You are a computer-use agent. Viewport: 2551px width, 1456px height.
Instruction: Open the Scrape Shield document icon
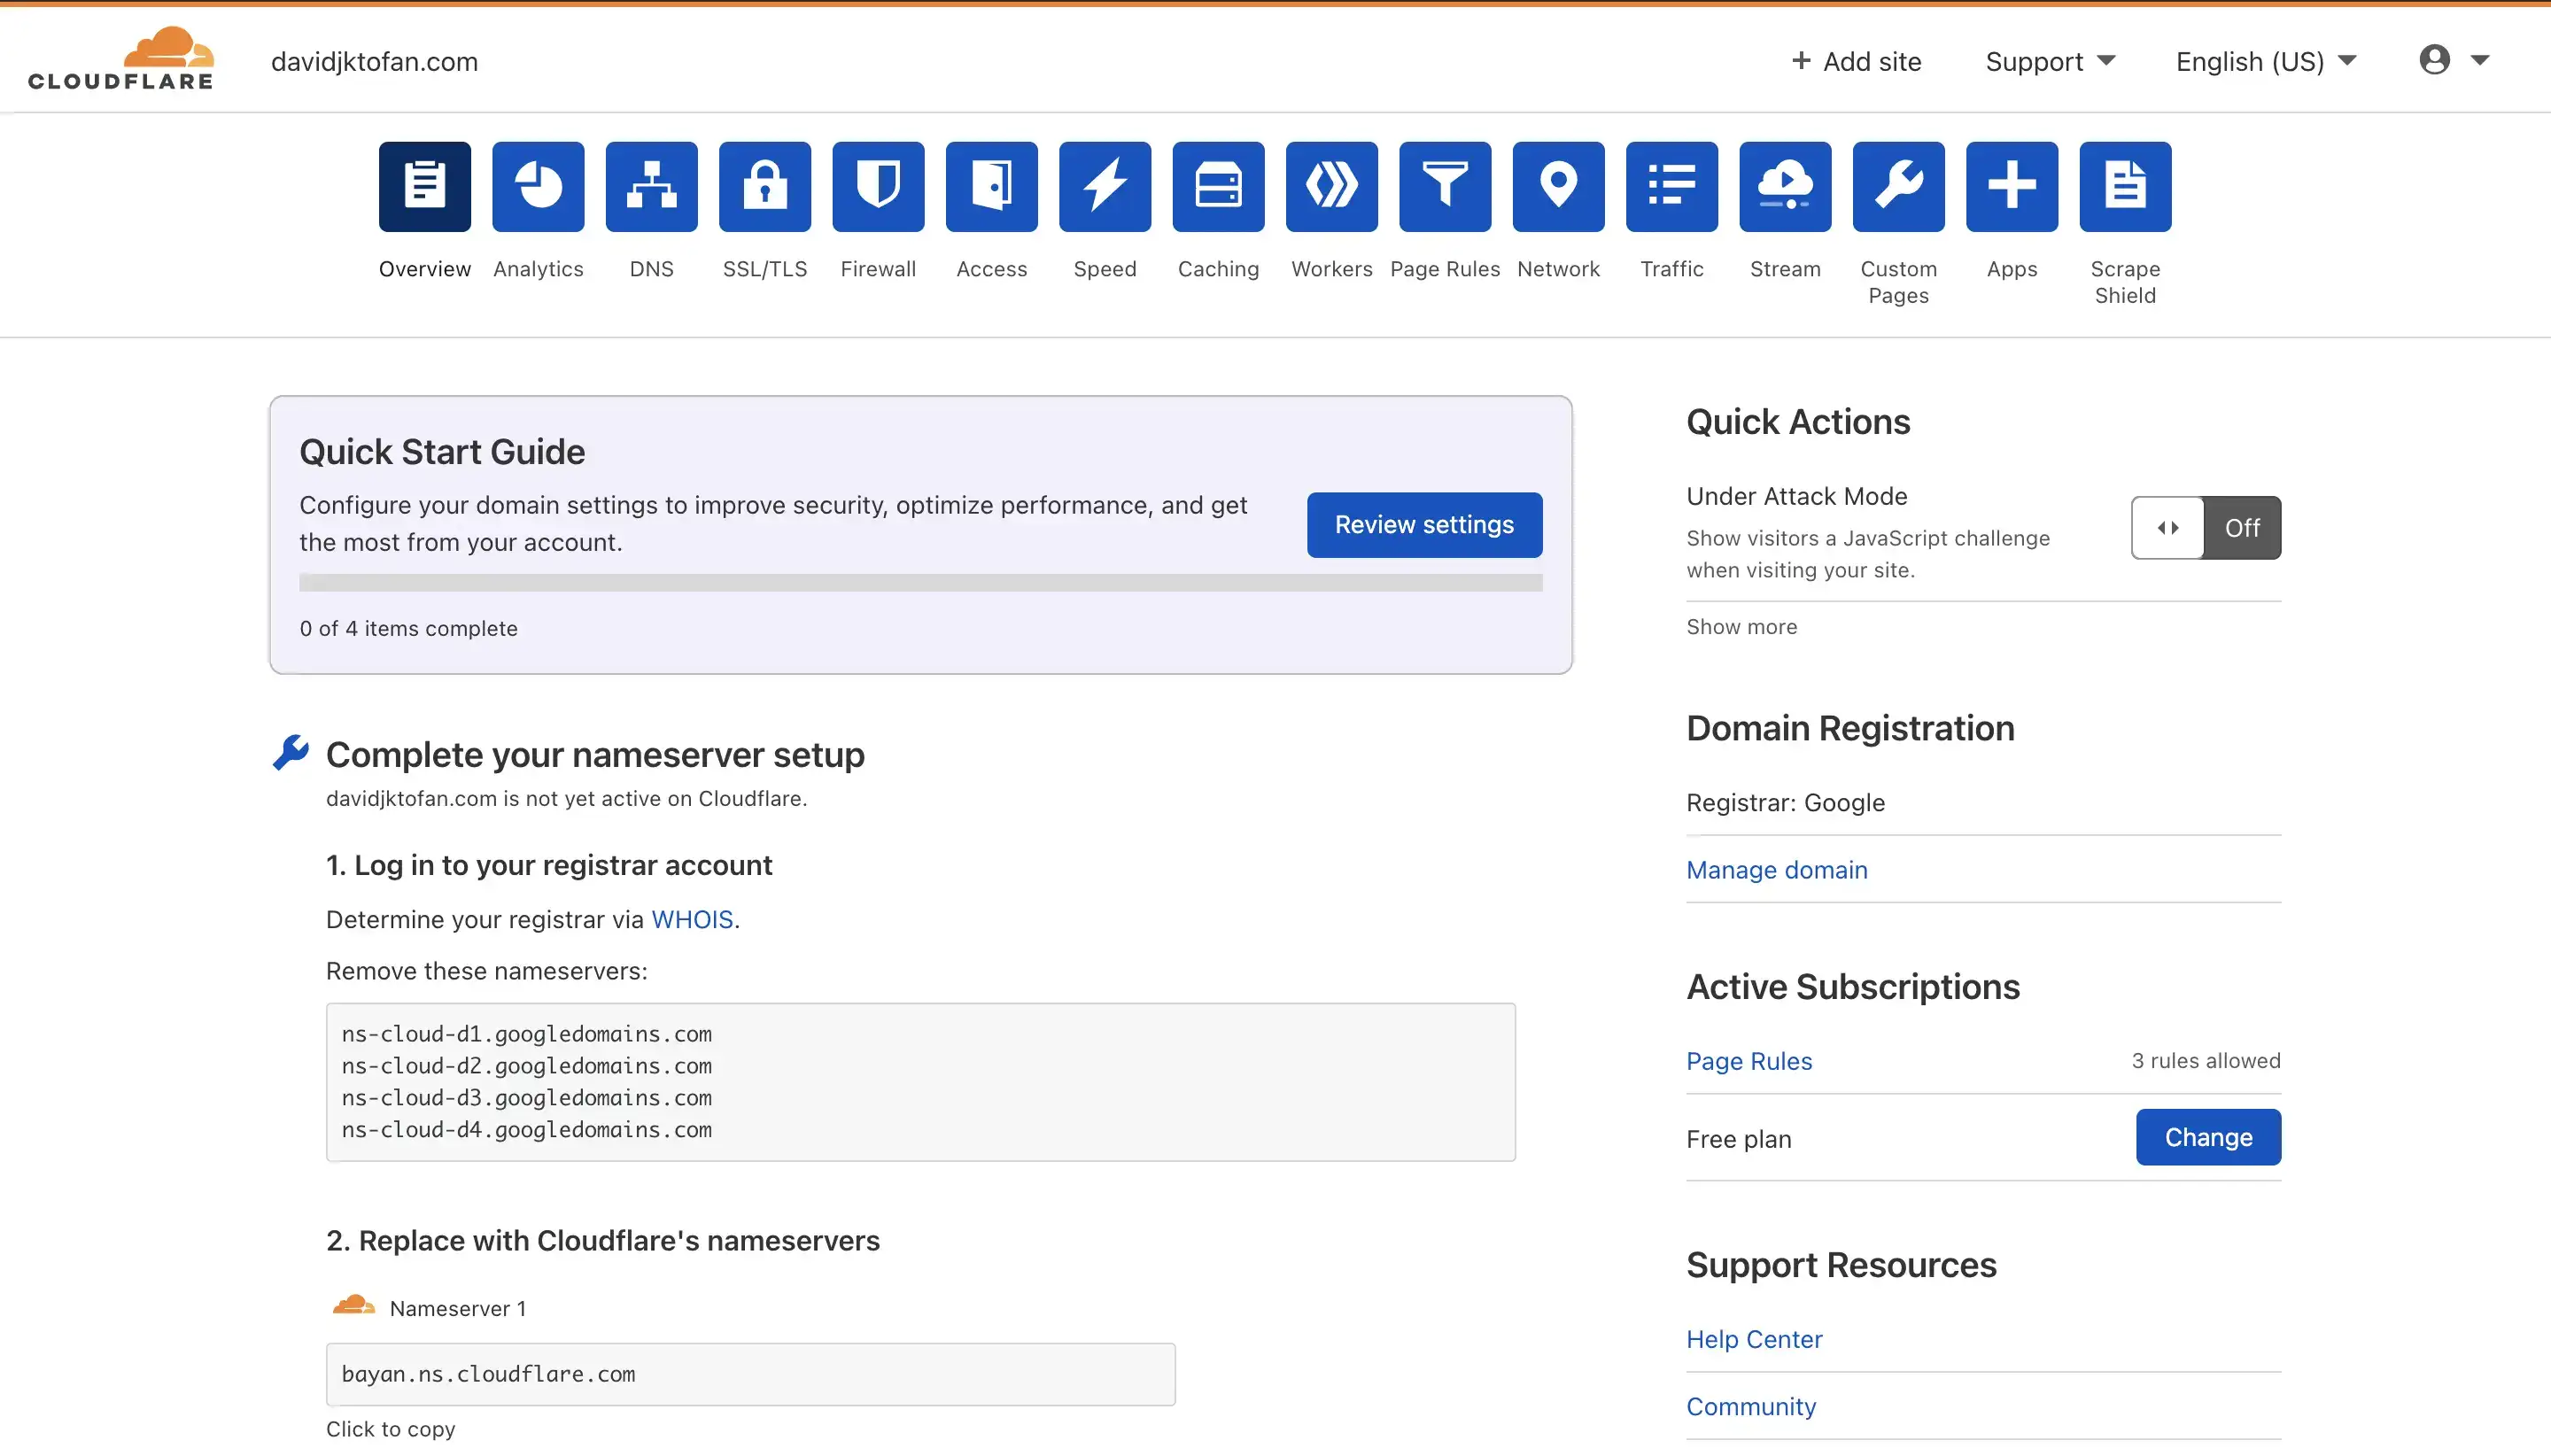2125,187
